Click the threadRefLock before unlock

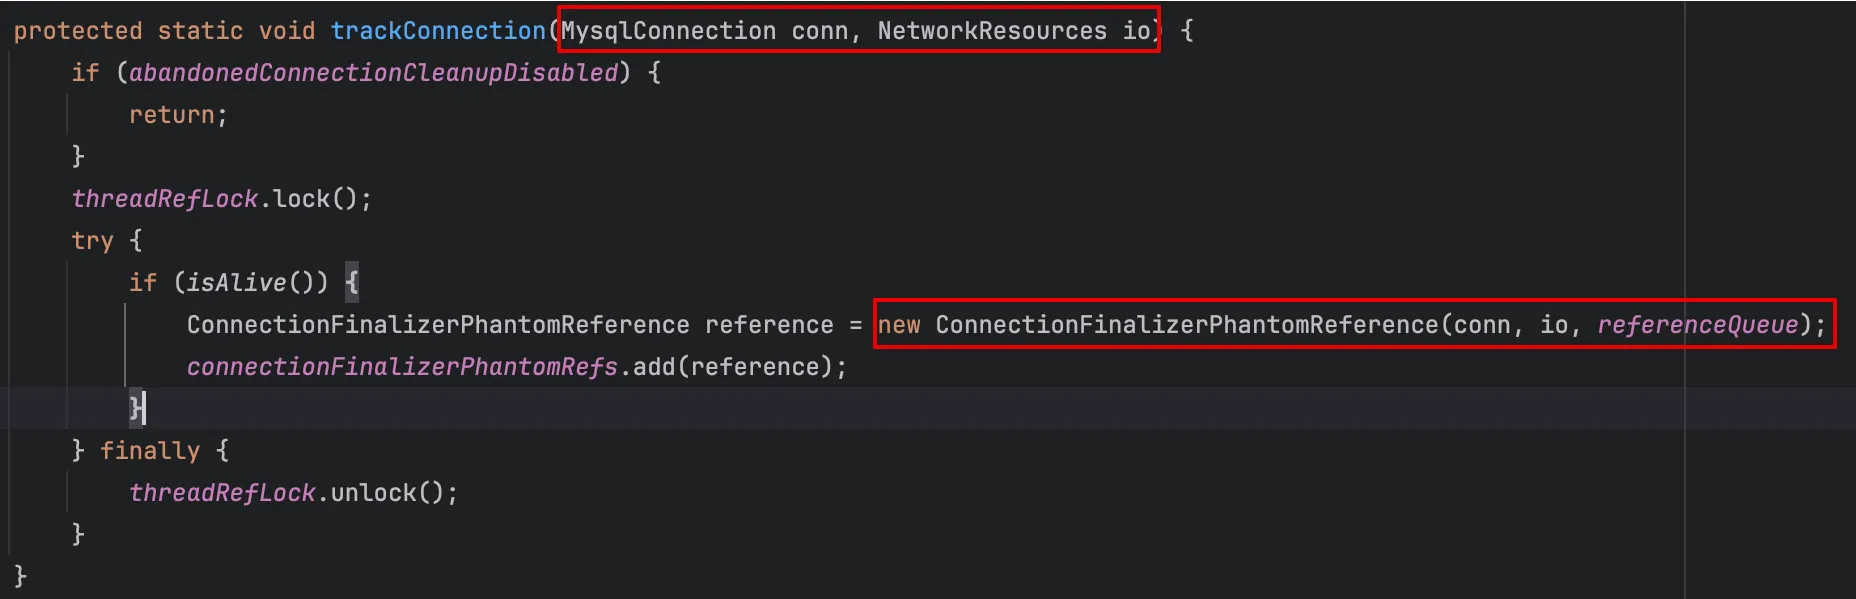(x=222, y=493)
